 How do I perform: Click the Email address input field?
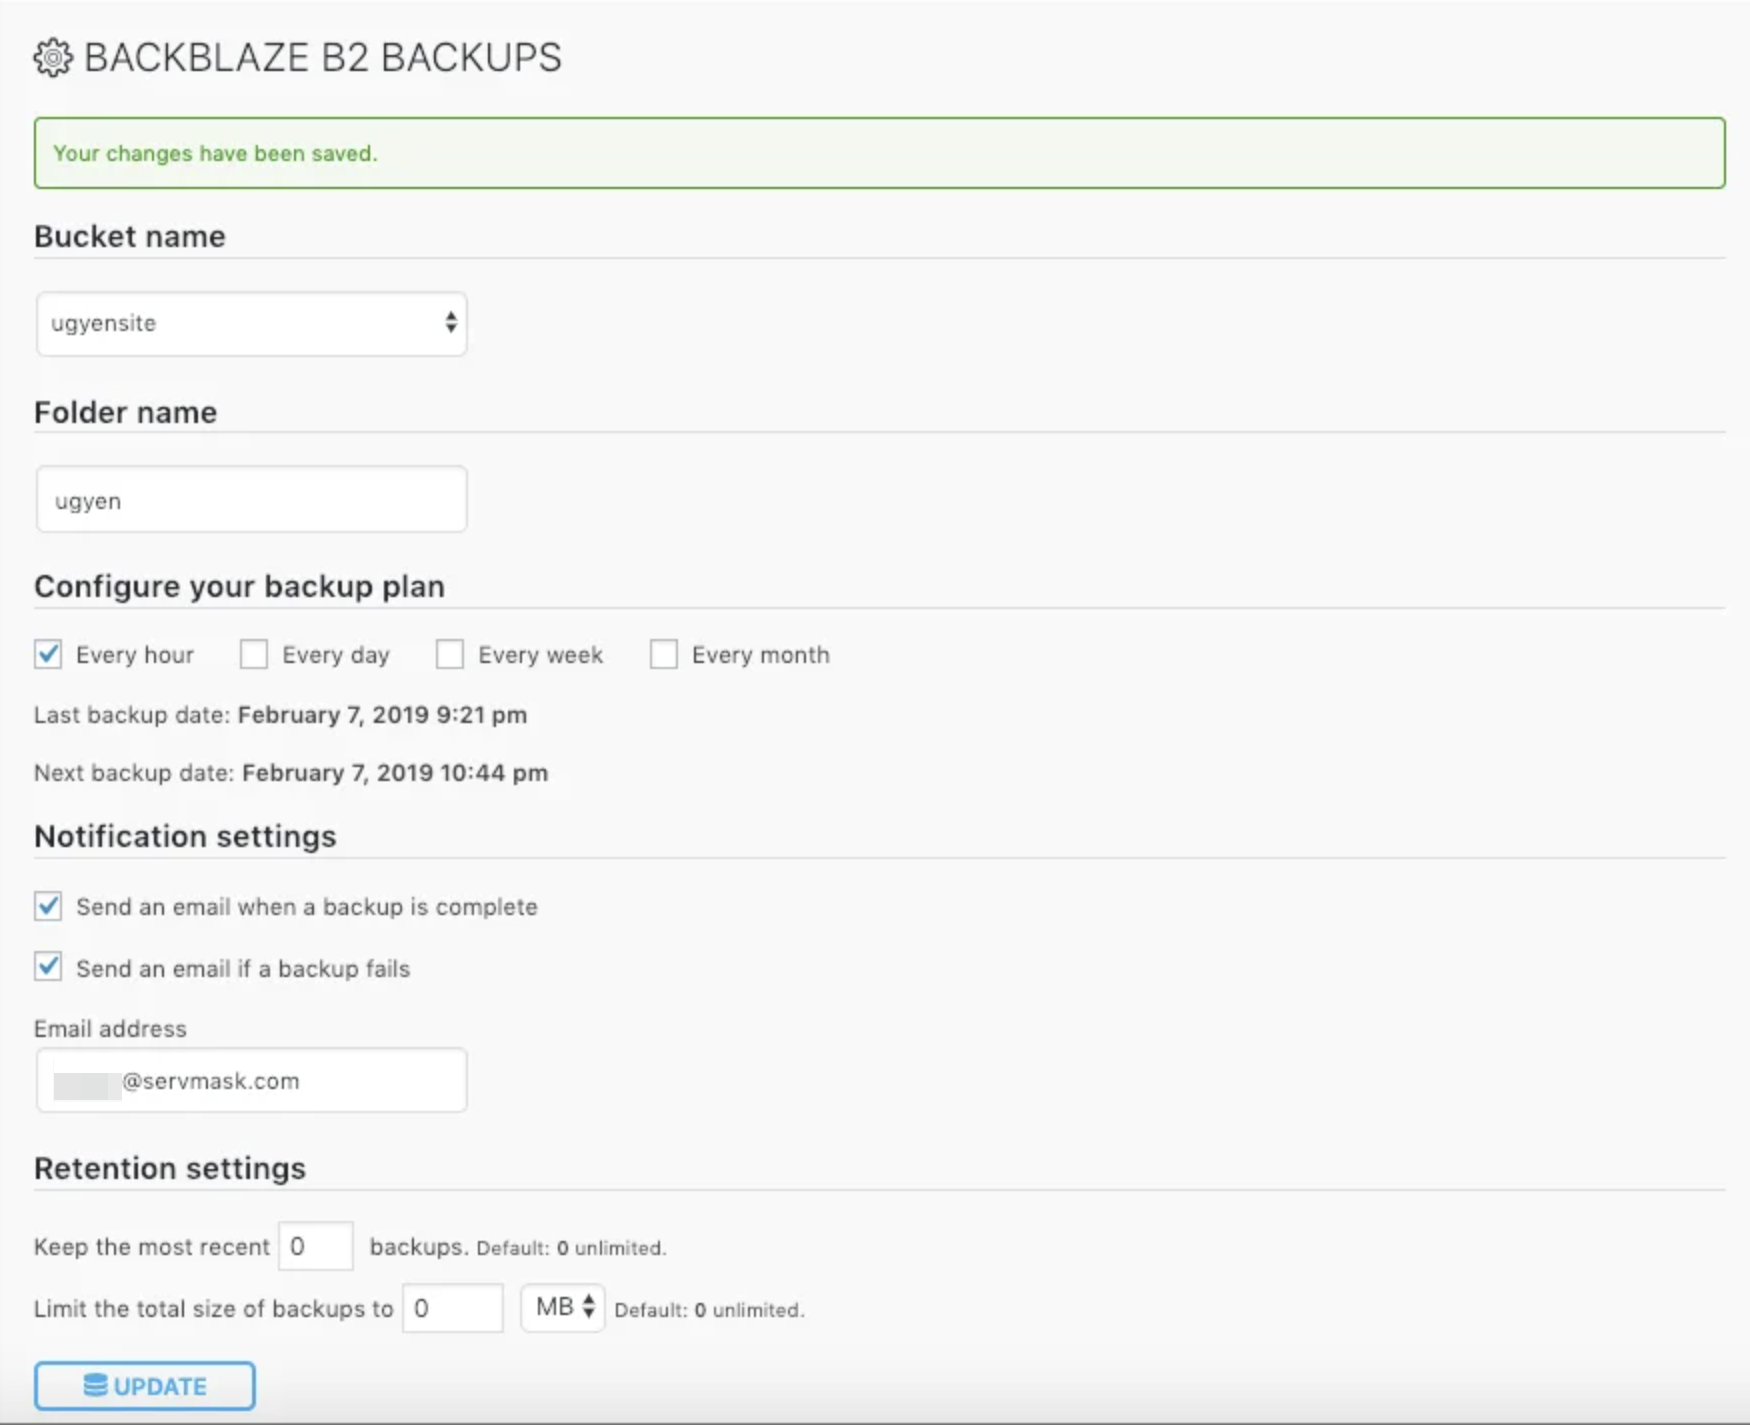click(251, 1081)
